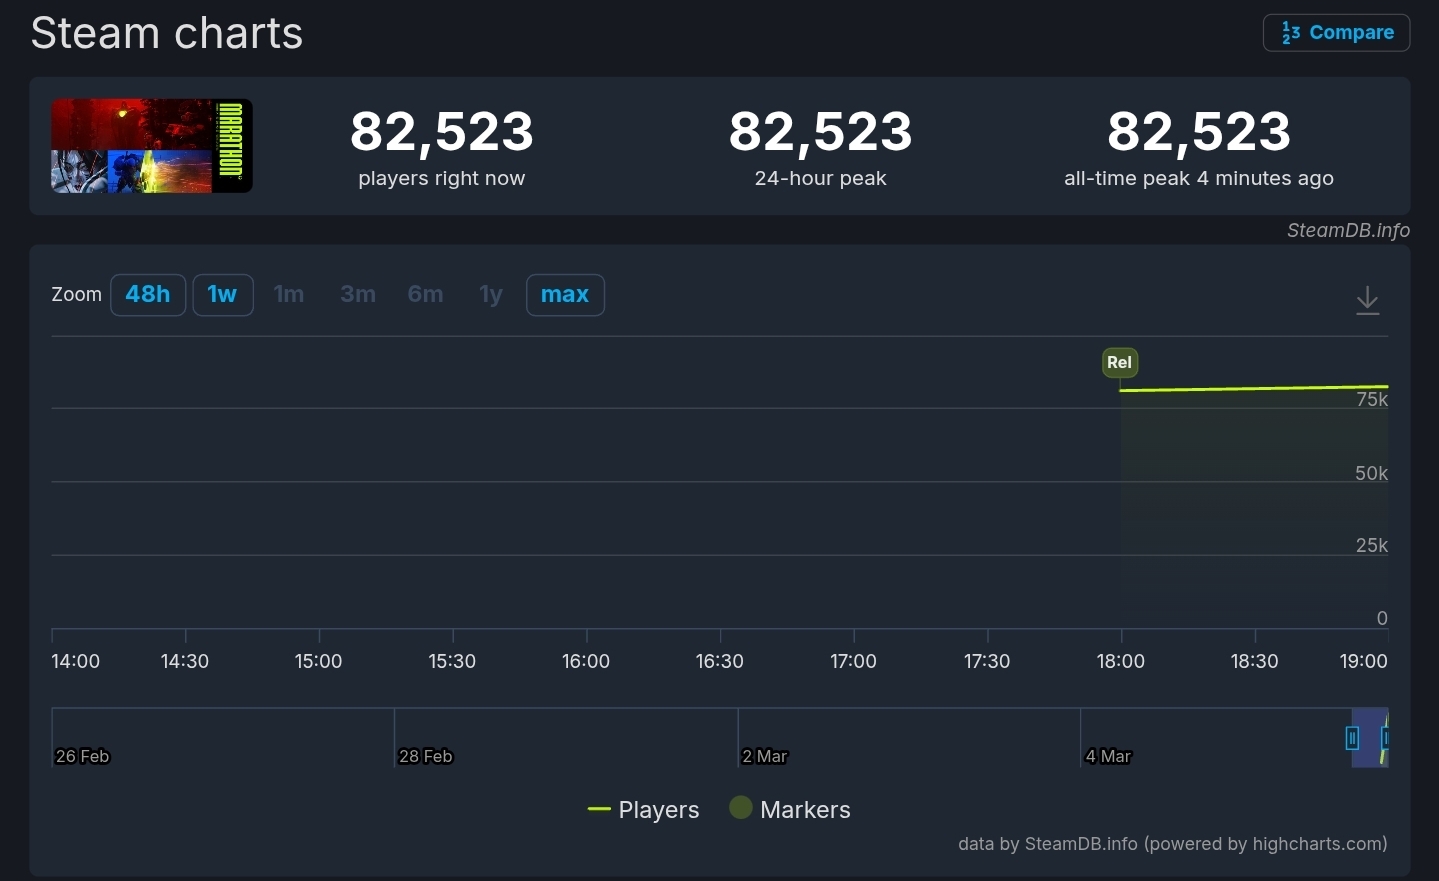Click the 4 Mar navigator label
1439x881 pixels.
pyautogui.click(x=1108, y=756)
